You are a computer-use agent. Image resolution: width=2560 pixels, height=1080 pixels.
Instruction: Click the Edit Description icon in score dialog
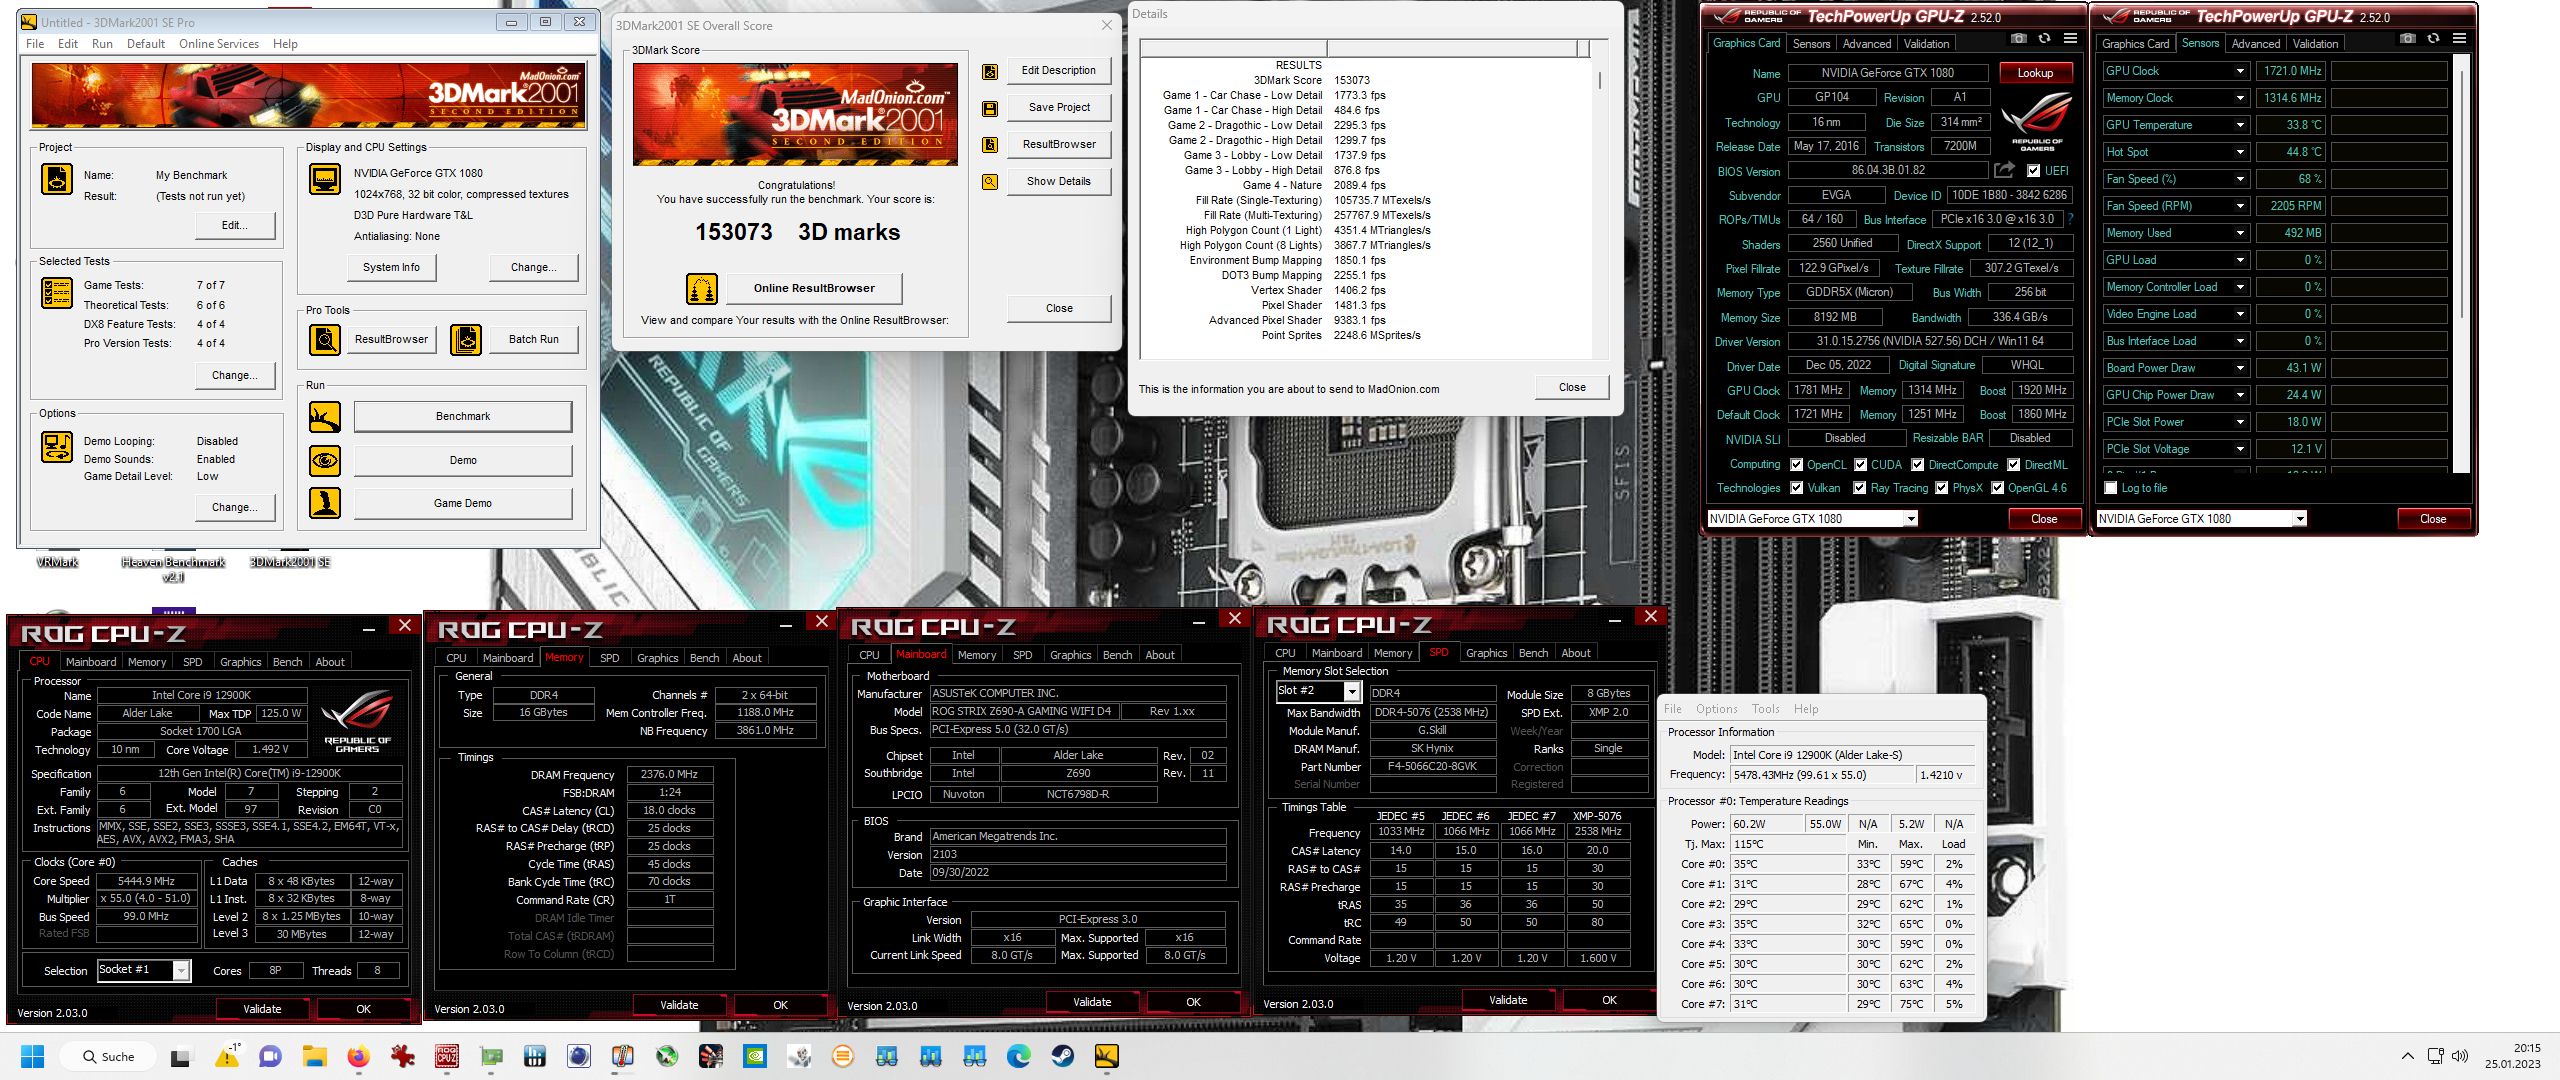pyautogui.click(x=989, y=72)
